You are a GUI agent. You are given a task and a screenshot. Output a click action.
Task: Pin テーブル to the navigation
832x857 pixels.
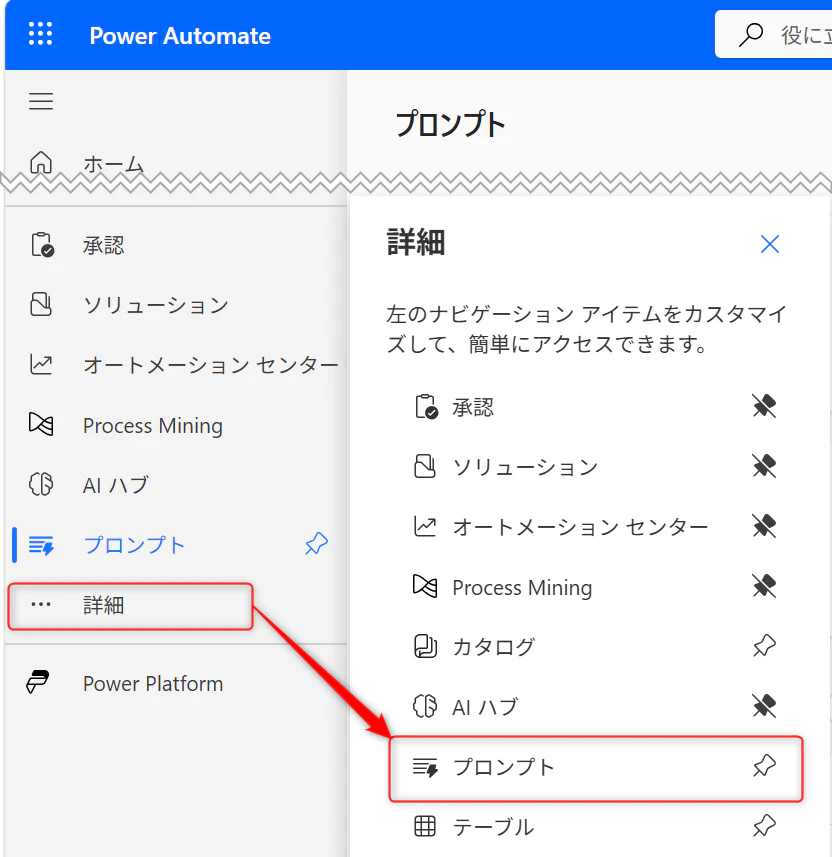click(764, 826)
